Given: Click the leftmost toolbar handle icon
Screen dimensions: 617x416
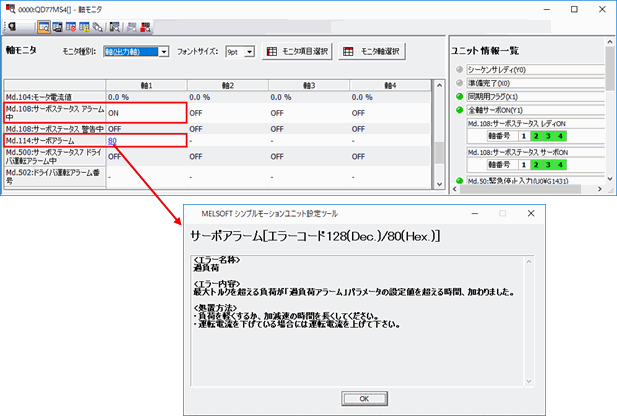Looking at the screenshot, I should tap(11, 27).
